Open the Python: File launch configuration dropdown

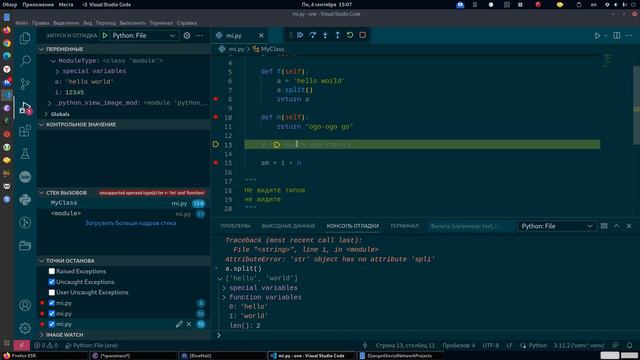tap(144, 36)
